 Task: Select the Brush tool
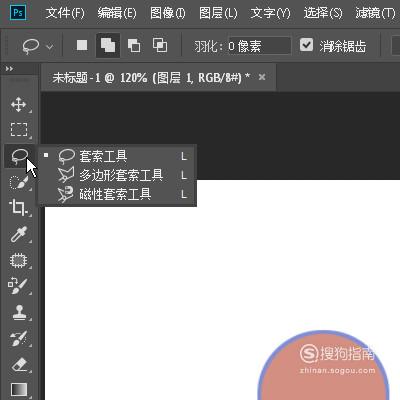point(17,286)
